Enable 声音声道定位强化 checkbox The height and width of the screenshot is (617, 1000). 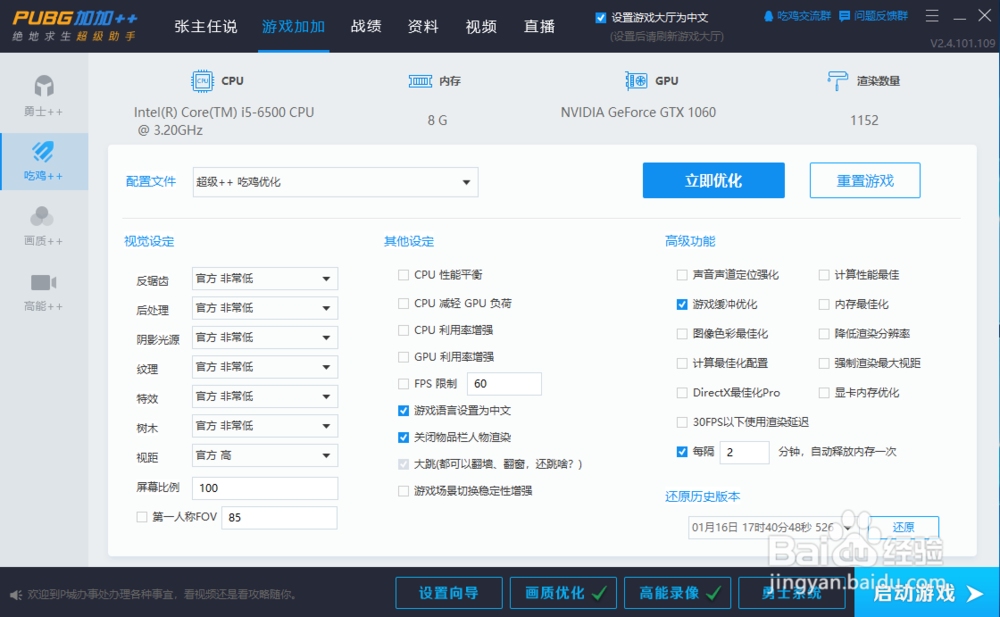pyautogui.click(x=682, y=275)
